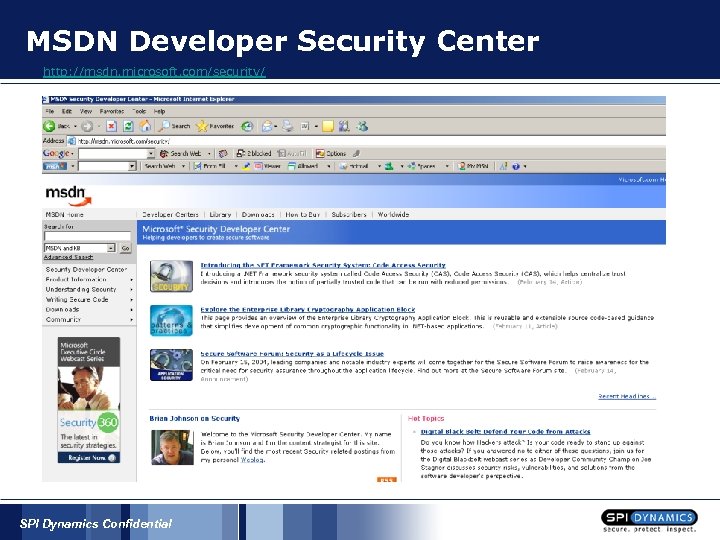The width and height of the screenshot is (720, 540).
Task: Open Developer Centers in MSDN nav
Action: tap(170, 214)
